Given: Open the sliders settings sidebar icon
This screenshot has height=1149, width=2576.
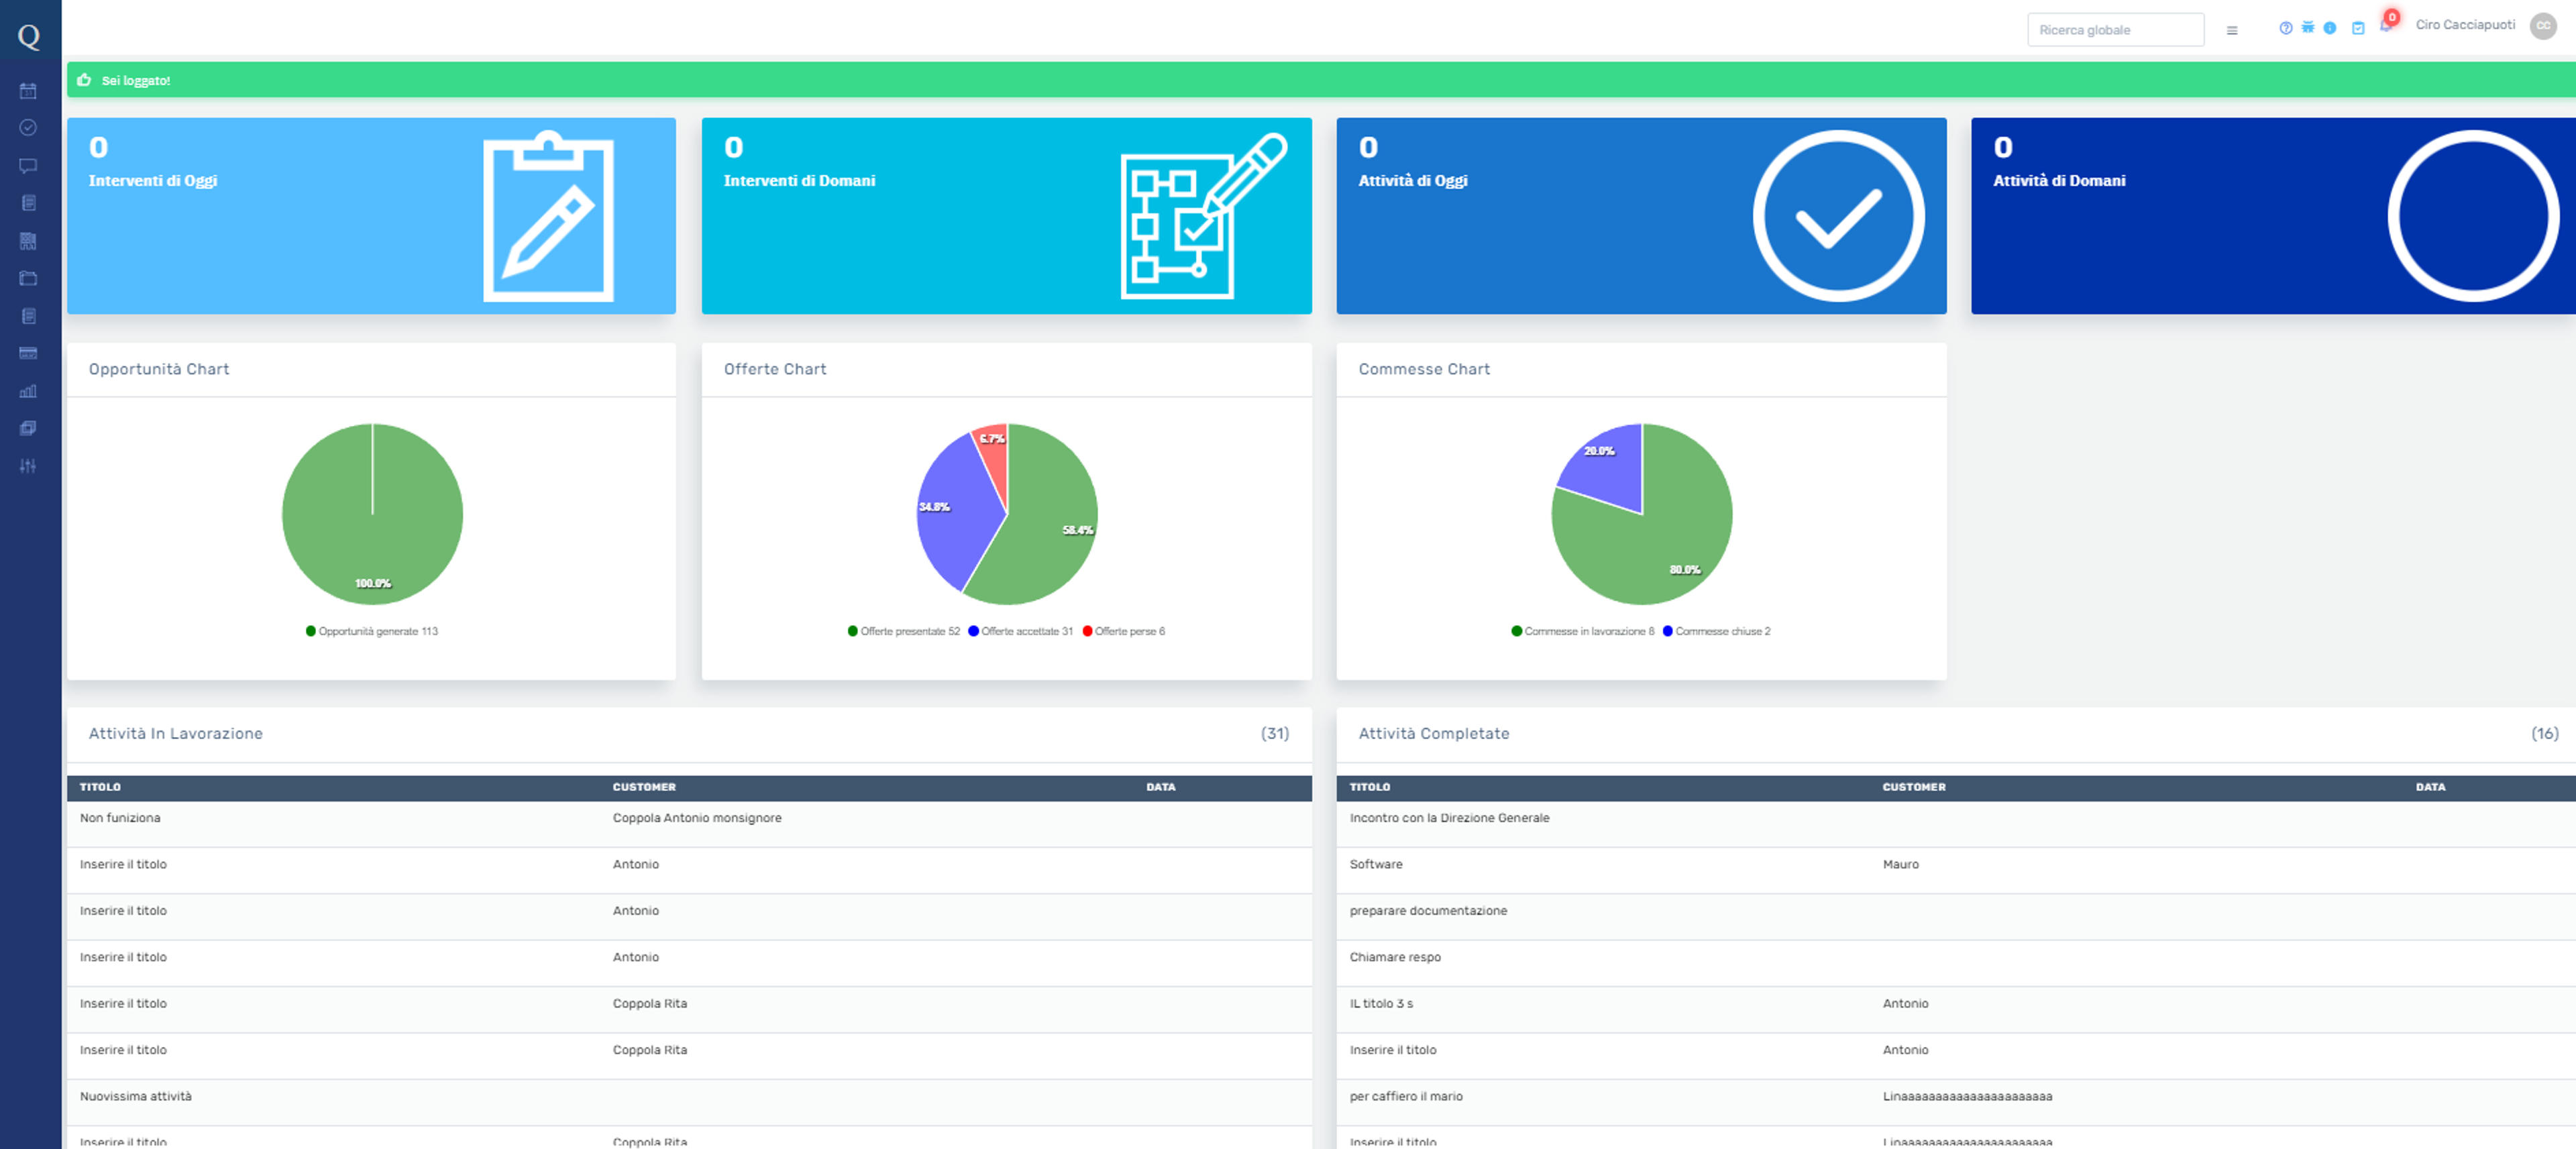Looking at the screenshot, I should coord(28,466).
